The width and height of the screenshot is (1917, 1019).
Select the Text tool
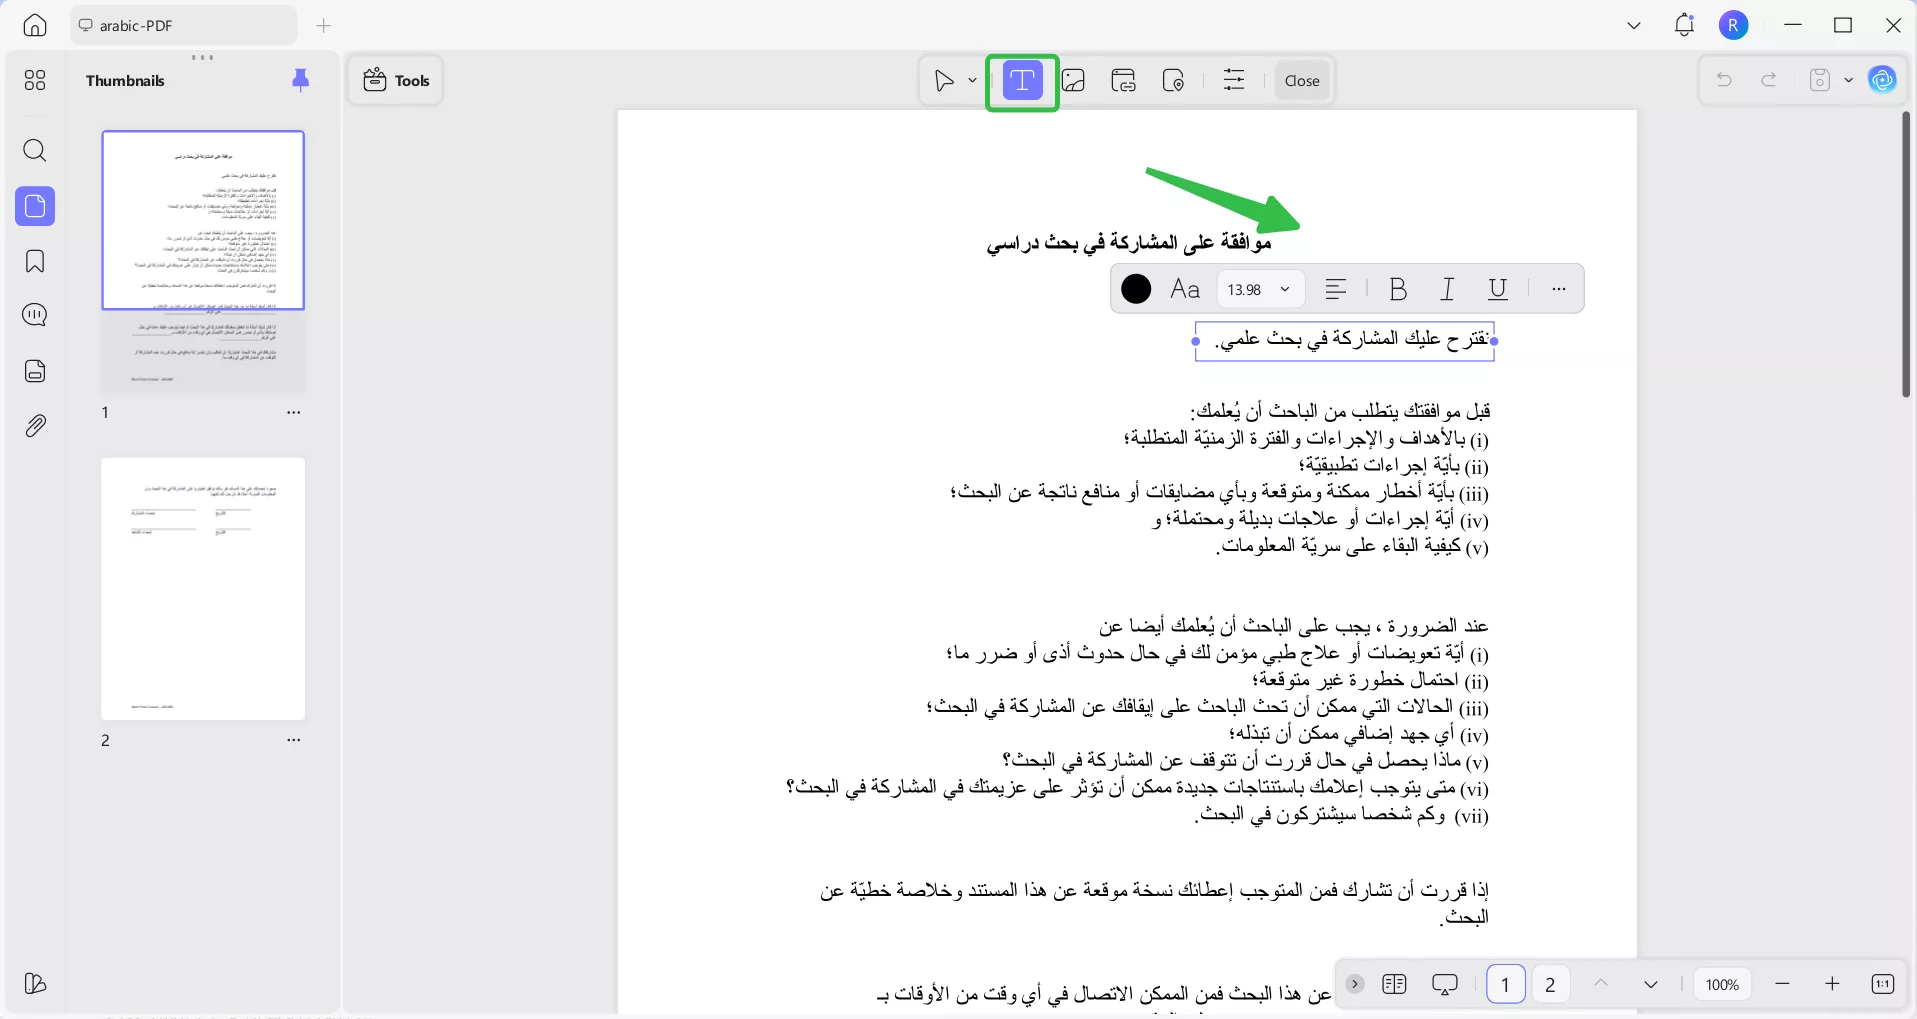(1021, 81)
